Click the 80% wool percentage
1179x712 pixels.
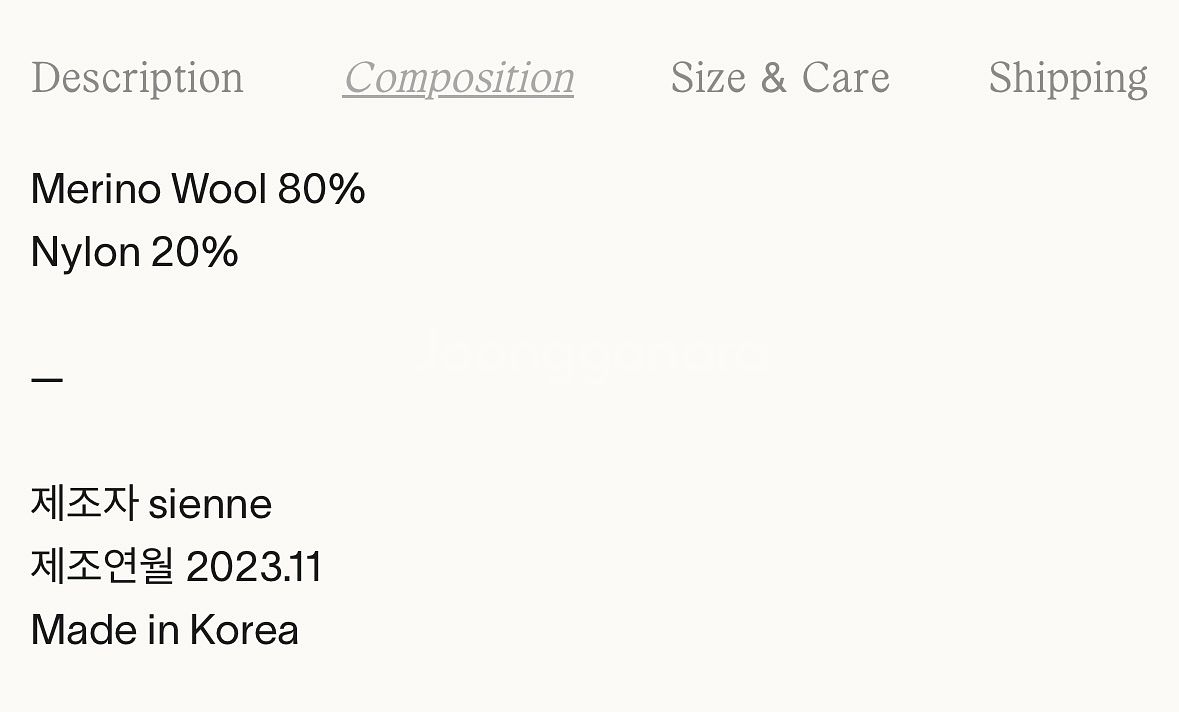321,189
